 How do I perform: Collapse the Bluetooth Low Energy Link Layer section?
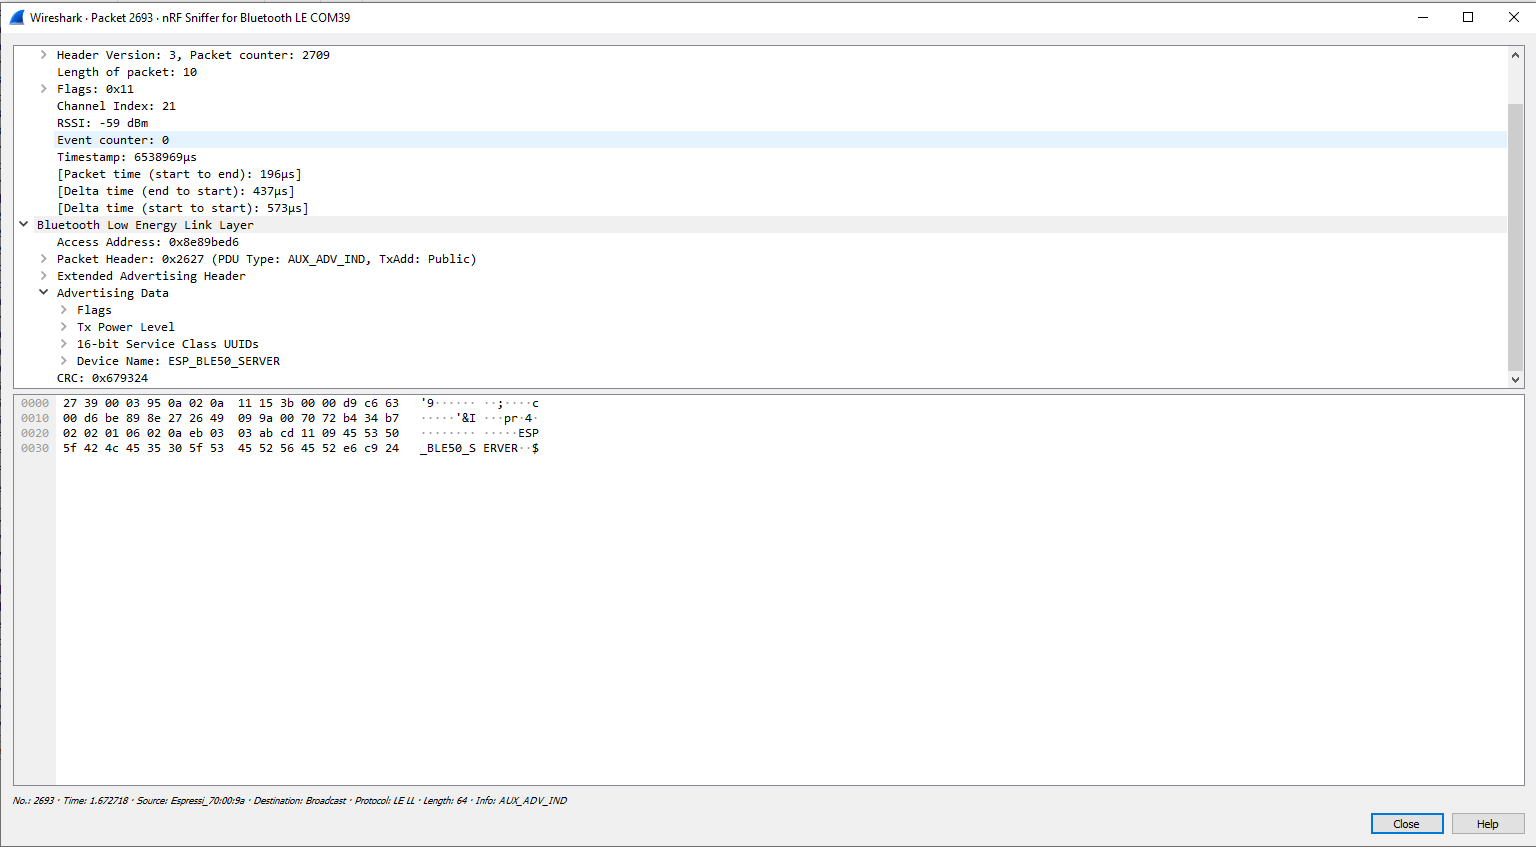point(23,224)
